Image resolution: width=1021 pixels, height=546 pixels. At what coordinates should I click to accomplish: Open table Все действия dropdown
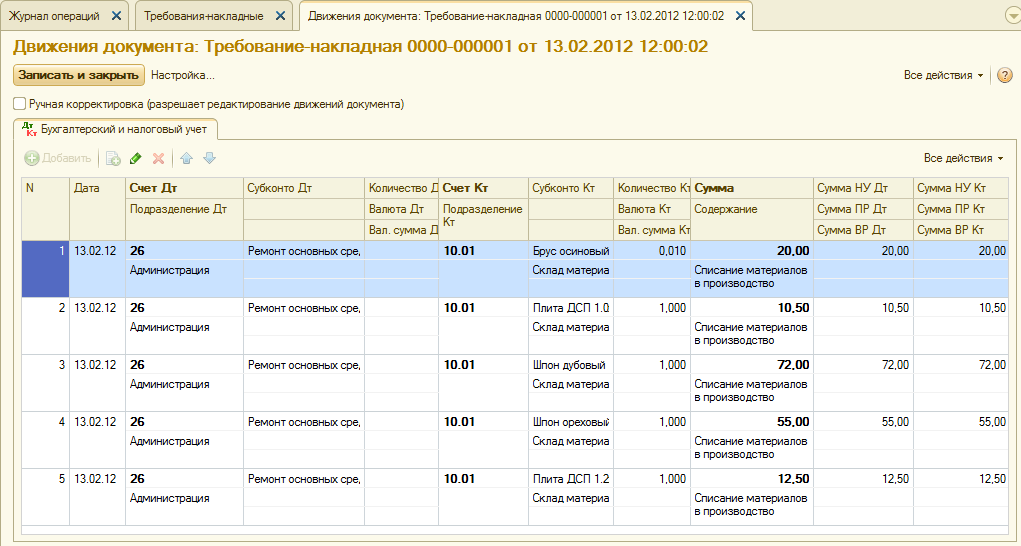tap(964, 158)
